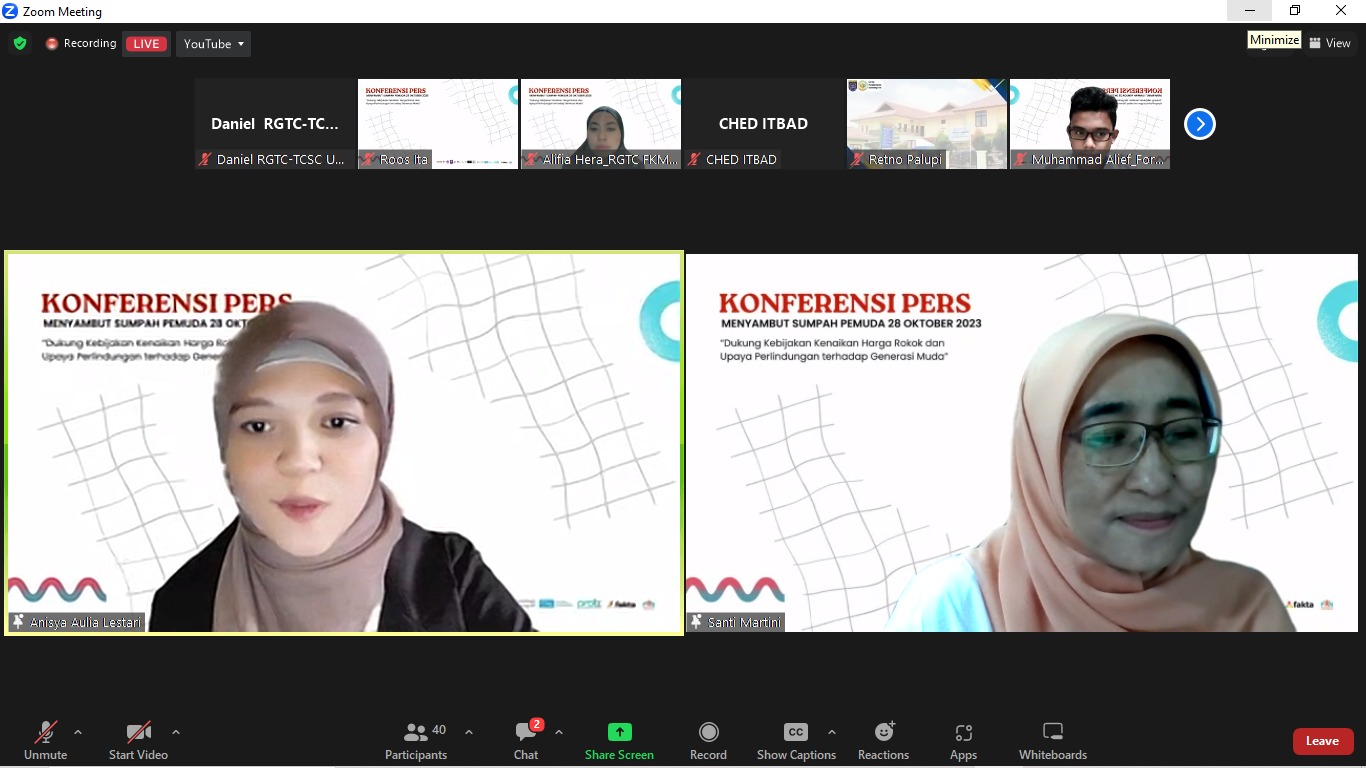The image size is (1366, 768).
Task: Click the green encryption shield icon
Action: [x=19, y=44]
